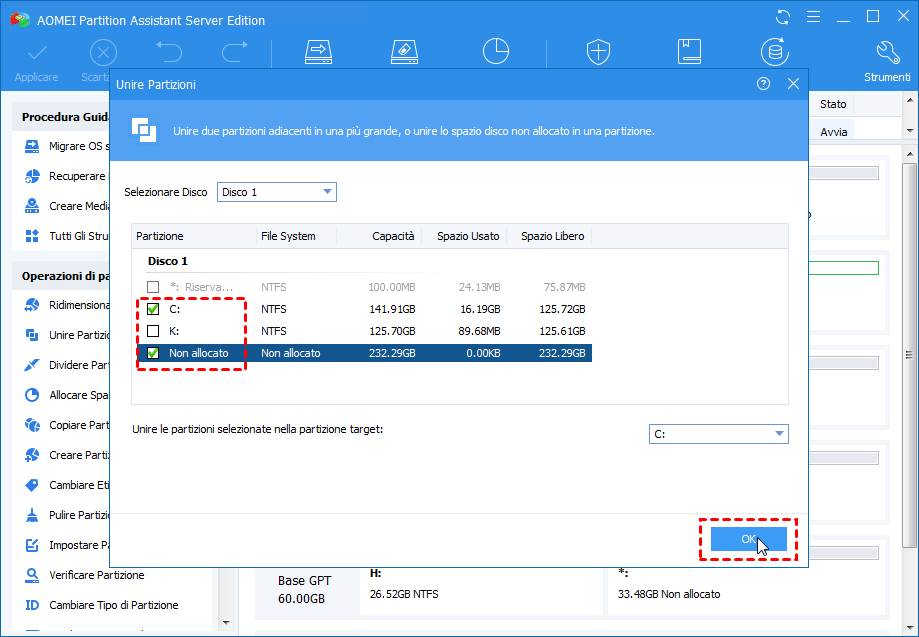Uncheck the Non allocato checkbox
Screen dimensions: 919x637
click(x=153, y=353)
